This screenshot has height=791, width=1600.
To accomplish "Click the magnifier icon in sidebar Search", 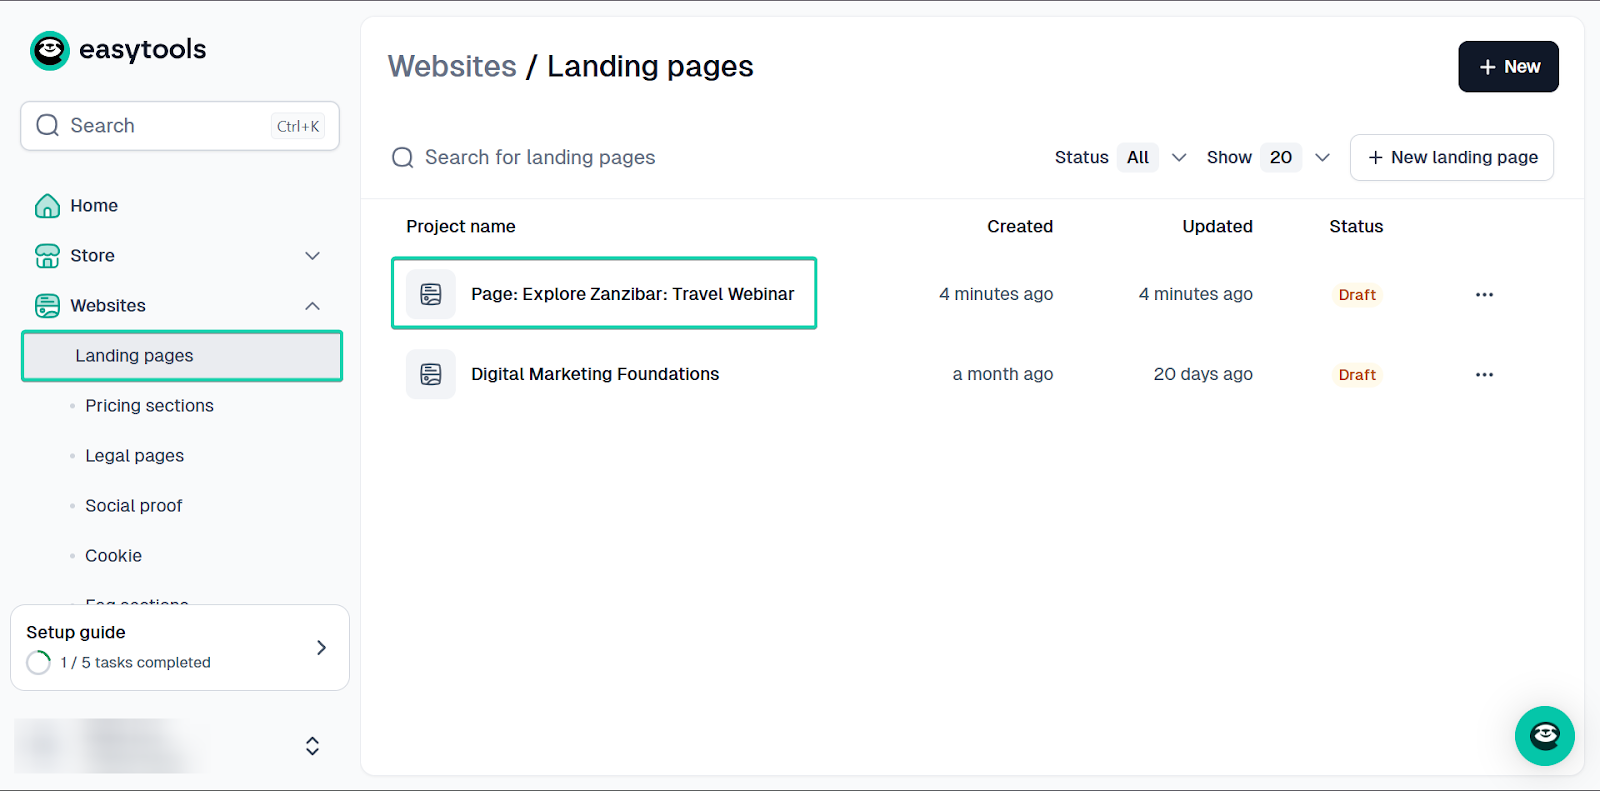I will coord(47,126).
